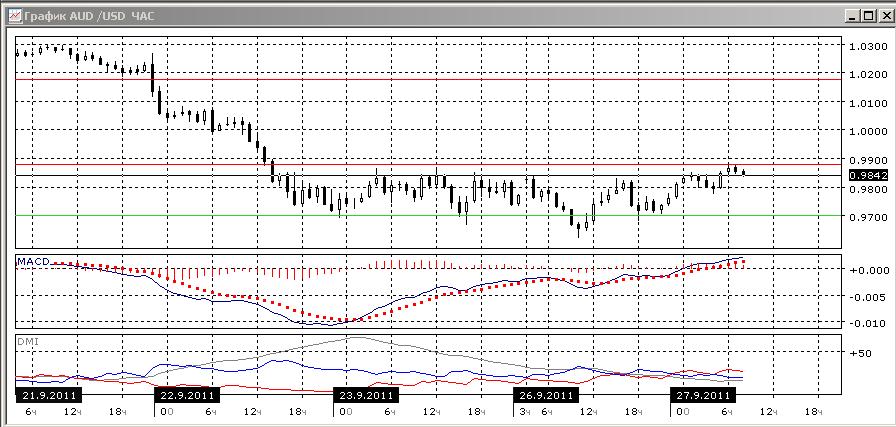The height and width of the screenshot is (427, 896).
Task: Click the +0.000 MACD scale label
Action: click(x=869, y=270)
